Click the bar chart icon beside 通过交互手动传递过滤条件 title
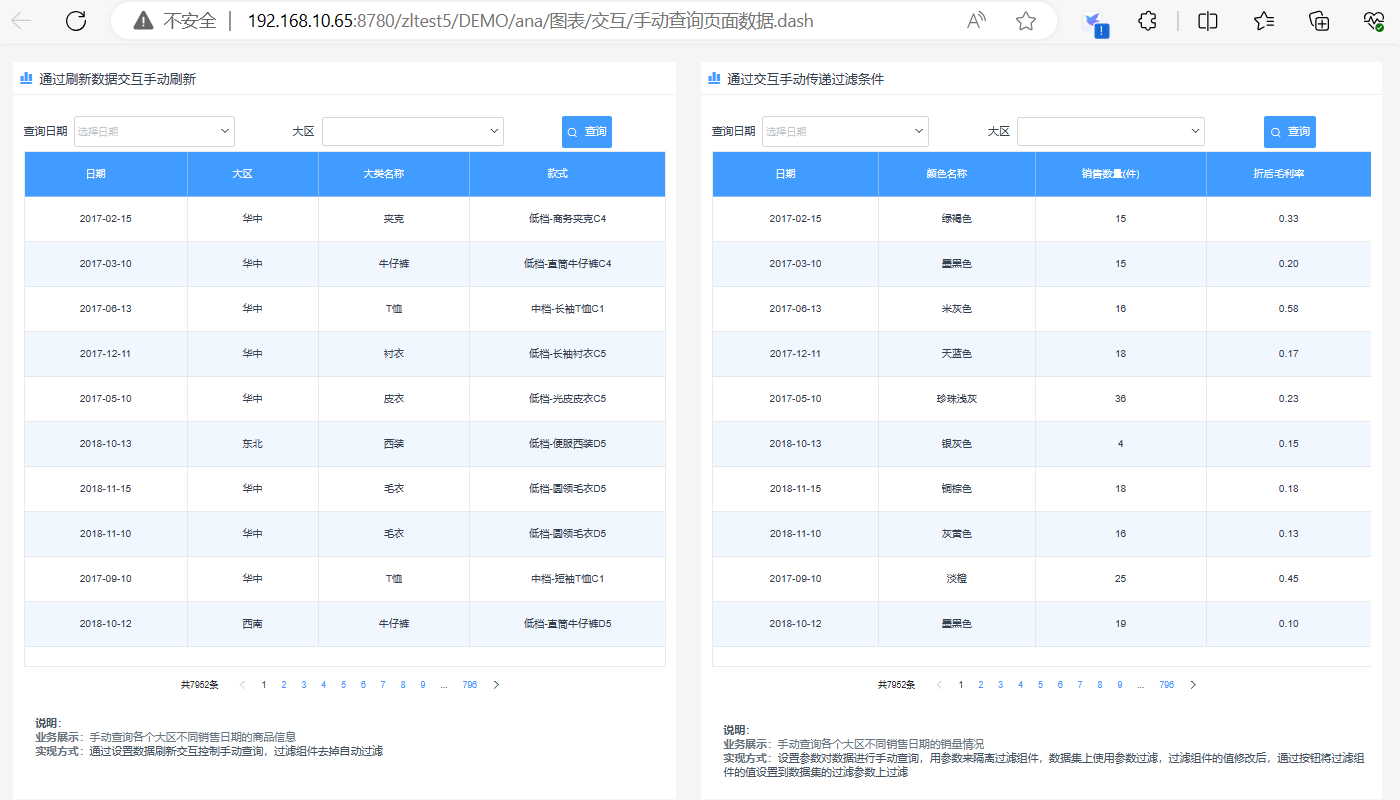Viewport: 1400px width, 800px height. 713,78
